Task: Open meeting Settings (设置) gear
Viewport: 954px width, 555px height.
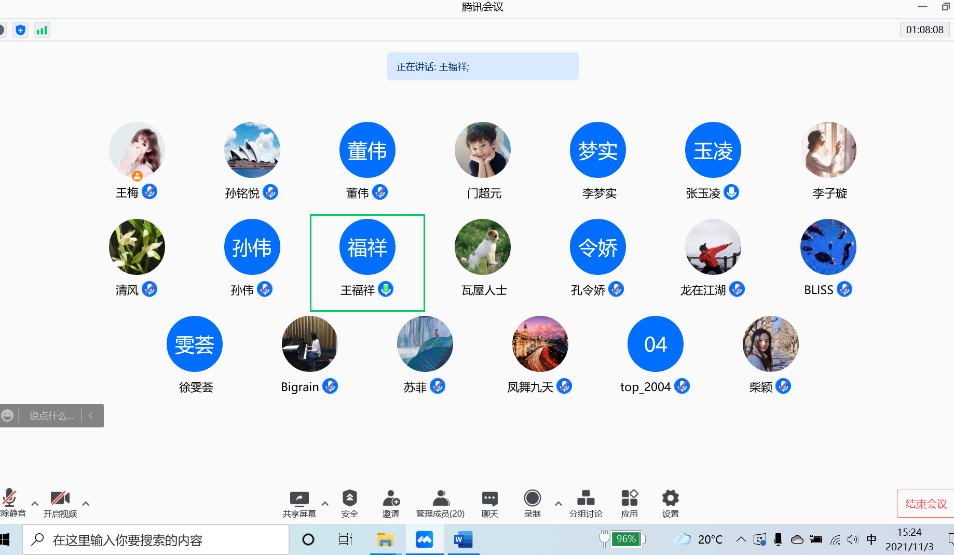Action: tap(670, 499)
